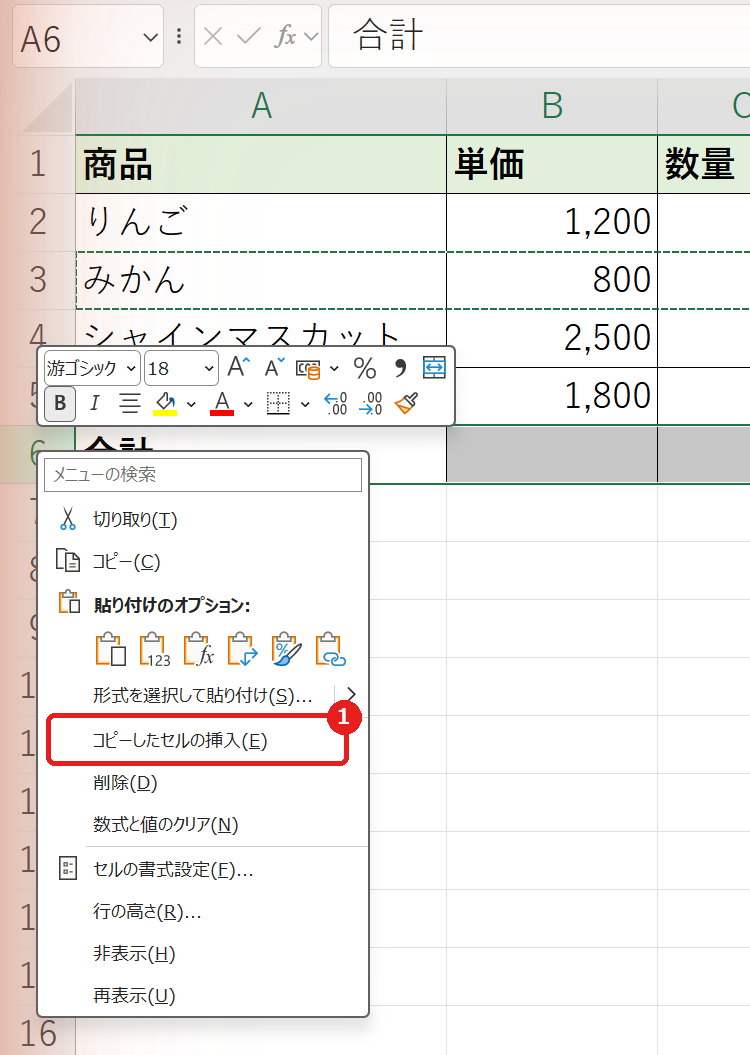Increase decimal places icon
The height and width of the screenshot is (1055, 750).
point(336,403)
